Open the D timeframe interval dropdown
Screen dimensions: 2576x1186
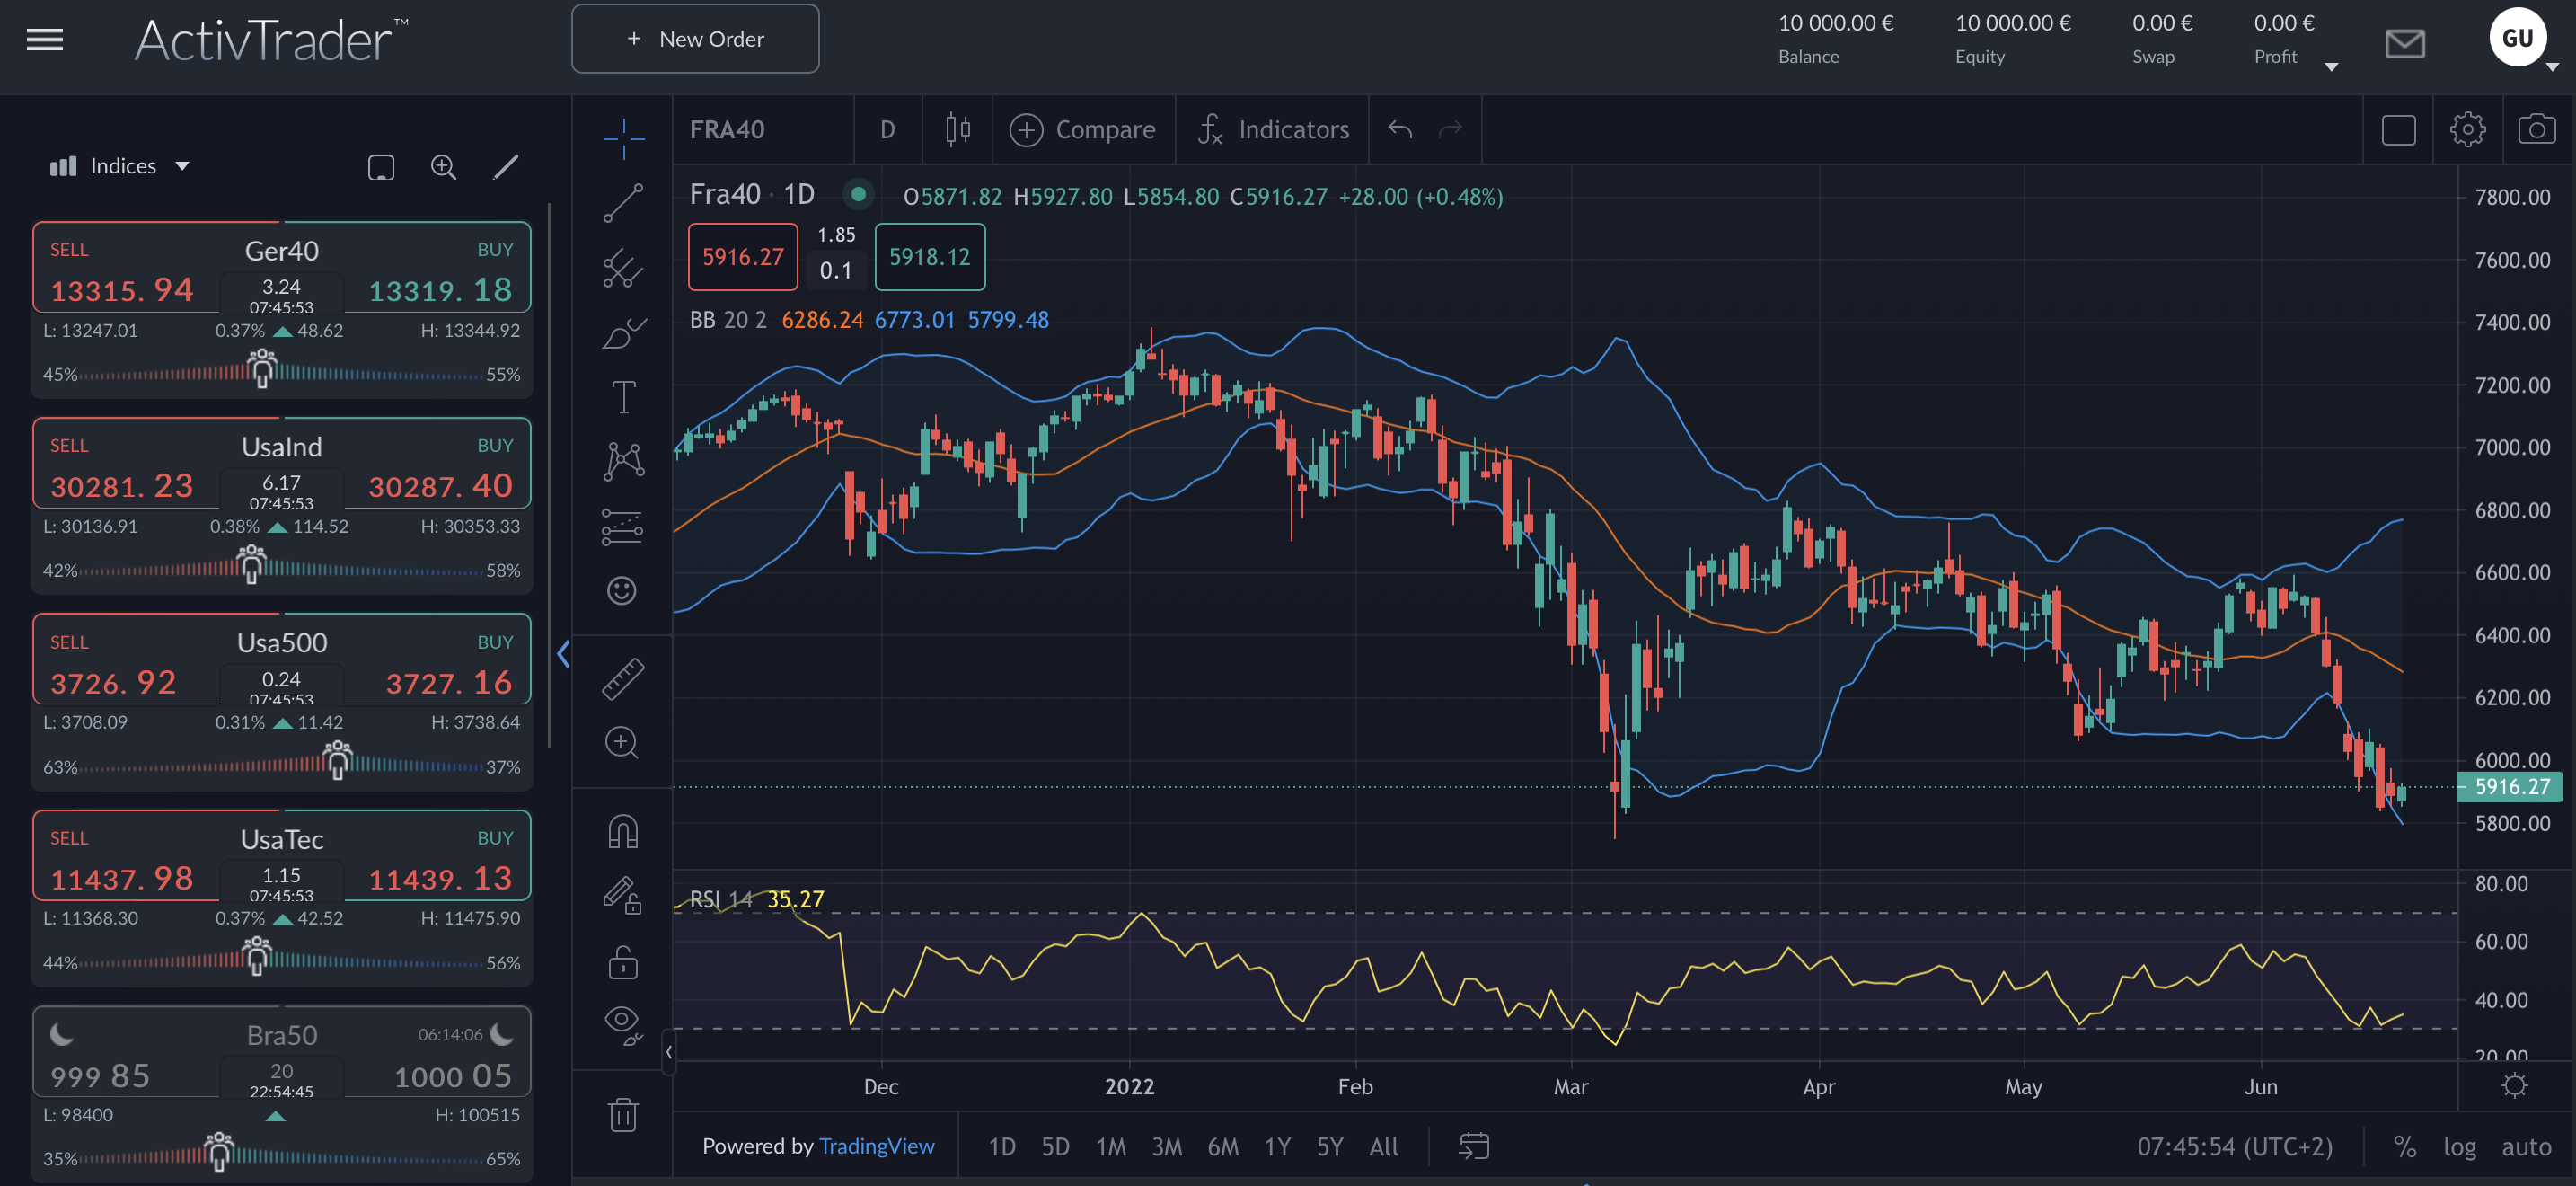click(x=887, y=130)
